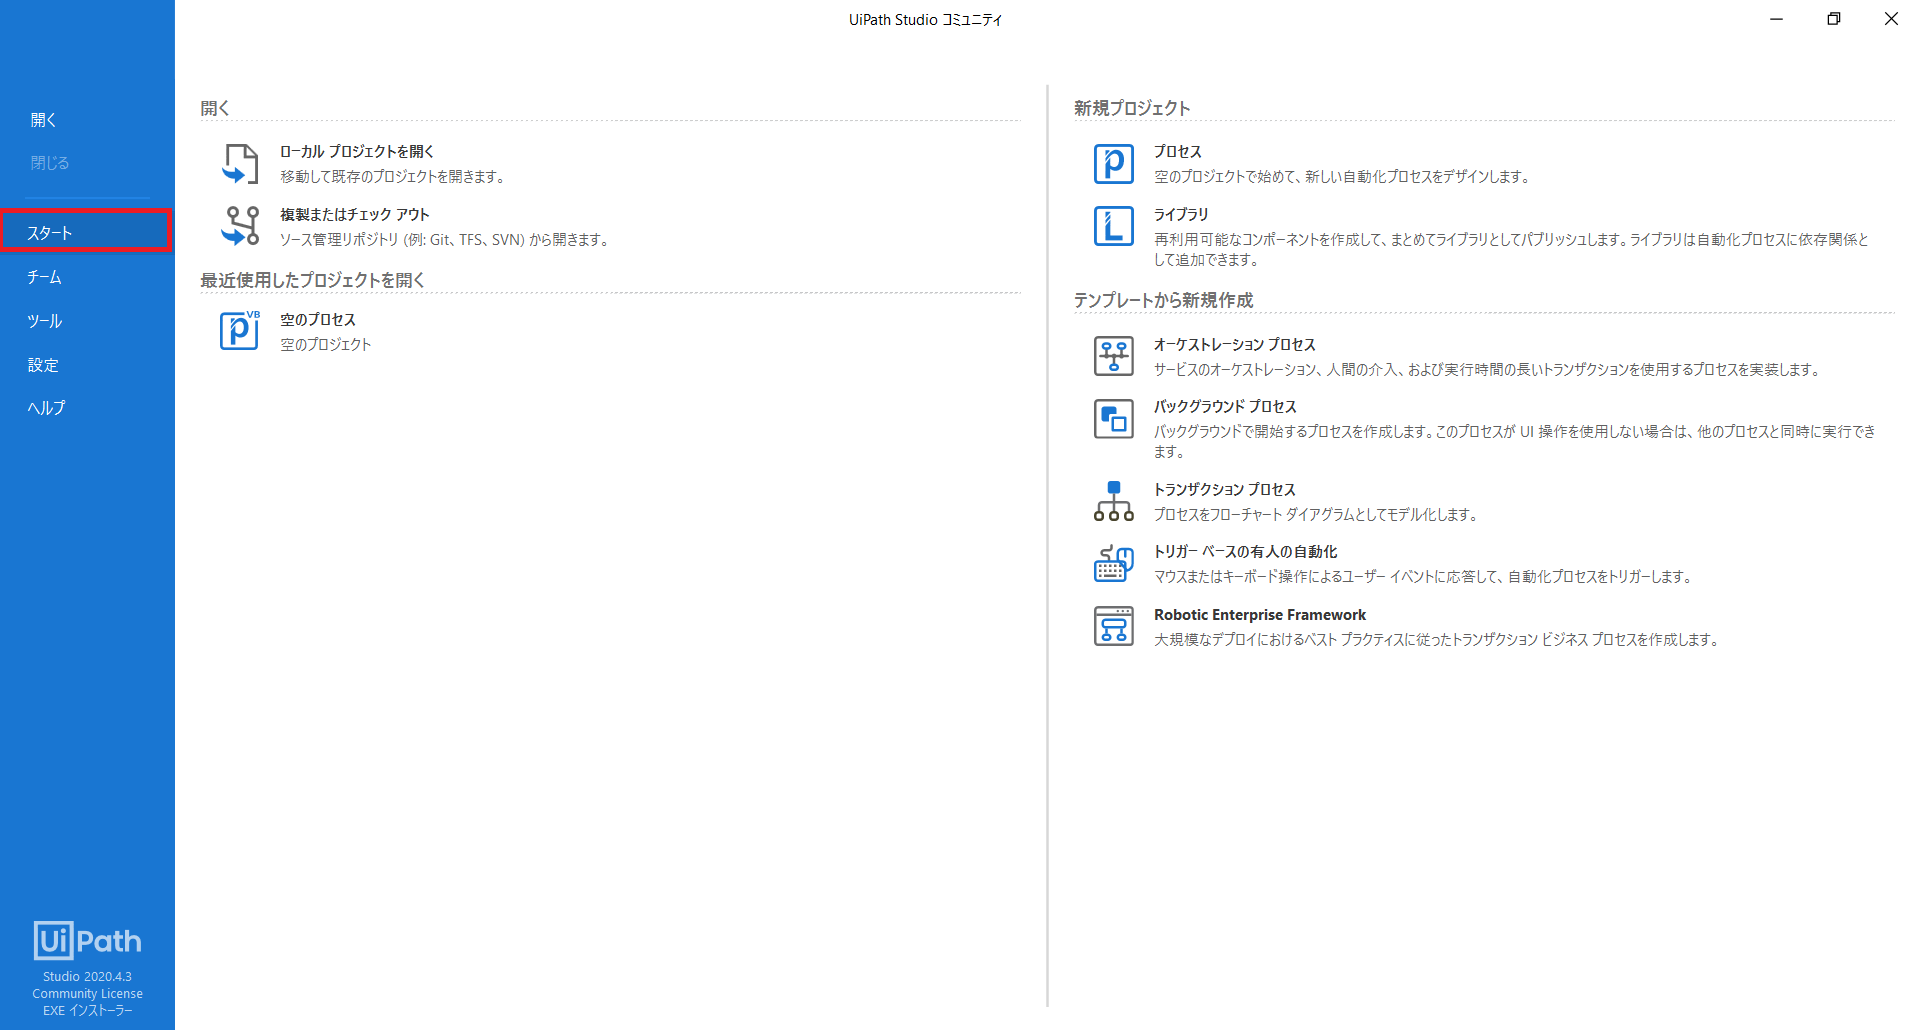Click the ライブラリ library icon
Image resolution: width=1920 pixels, height=1030 pixels.
(1113, 226)
